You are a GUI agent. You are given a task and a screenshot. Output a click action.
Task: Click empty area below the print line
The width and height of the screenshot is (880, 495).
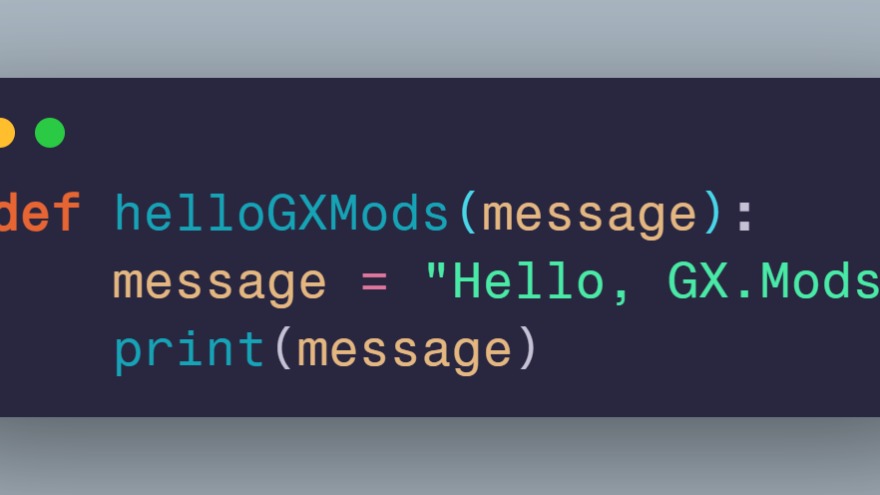[440, 396]
